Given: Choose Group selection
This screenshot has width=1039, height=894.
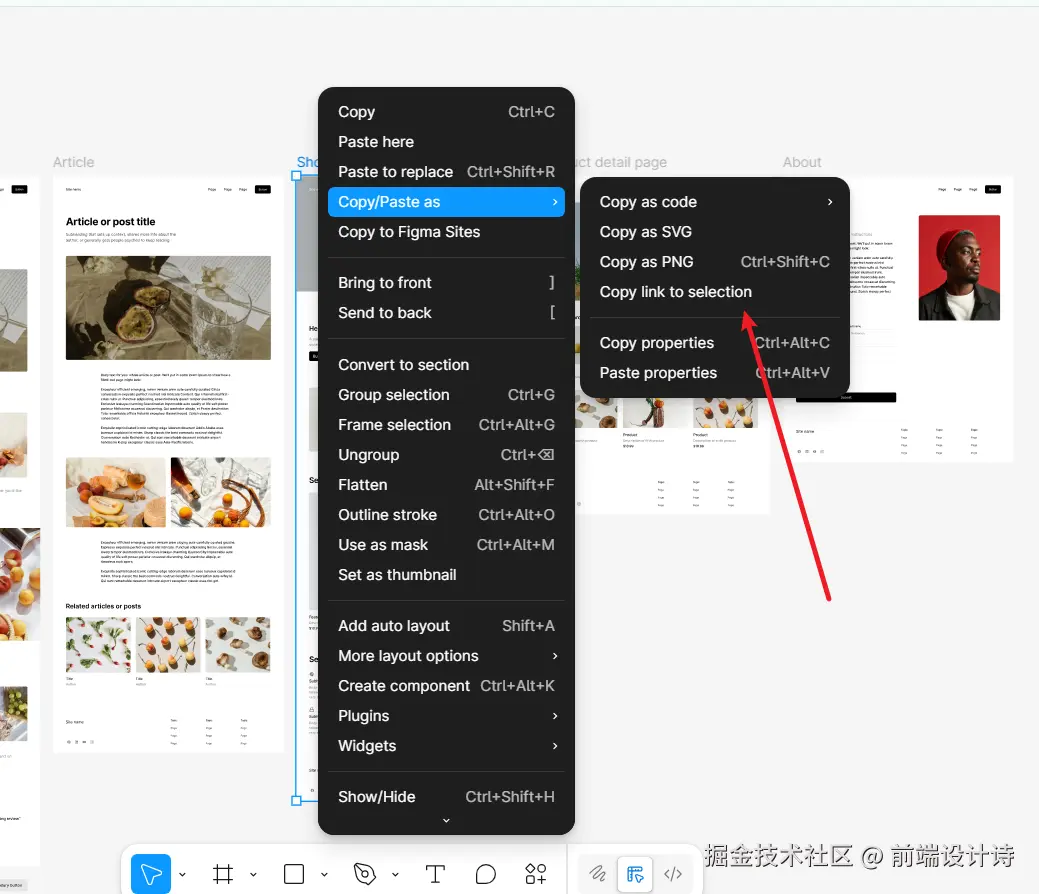Looking at the screenshot, I should pyautogui.click(x=446, y=395).
